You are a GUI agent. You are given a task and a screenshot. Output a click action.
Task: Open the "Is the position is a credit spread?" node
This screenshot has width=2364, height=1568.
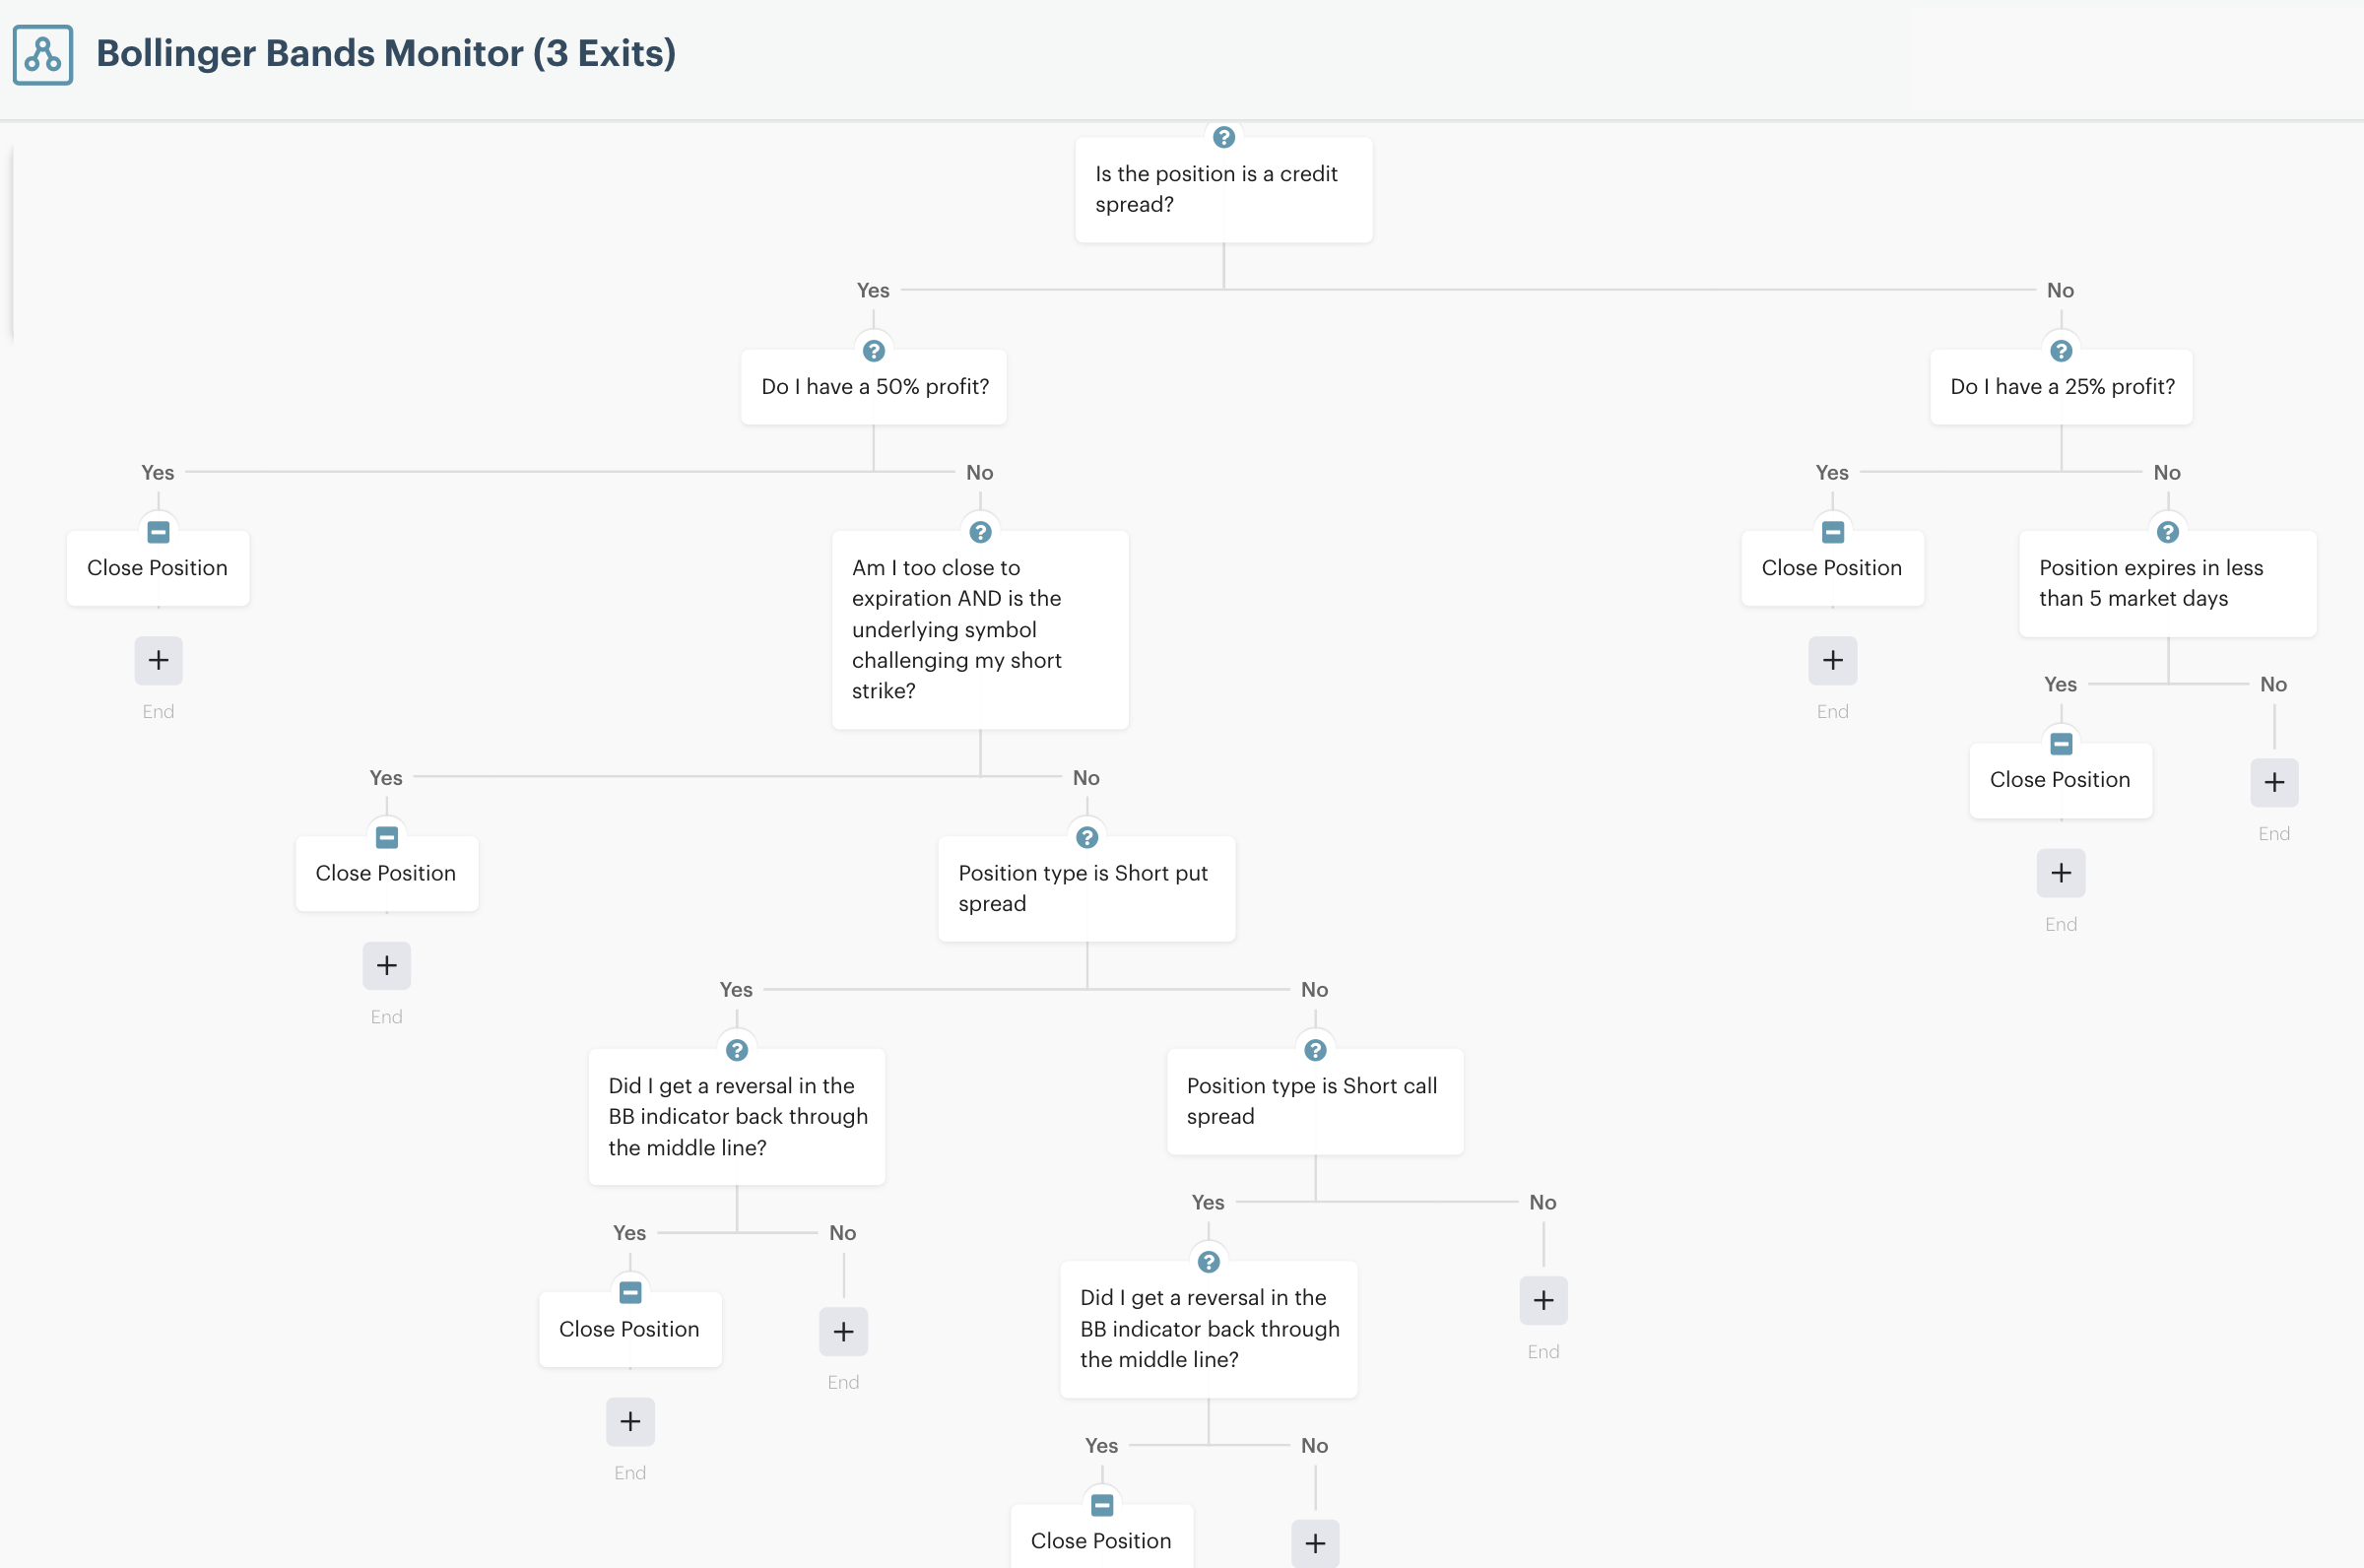pos(1223,190)
